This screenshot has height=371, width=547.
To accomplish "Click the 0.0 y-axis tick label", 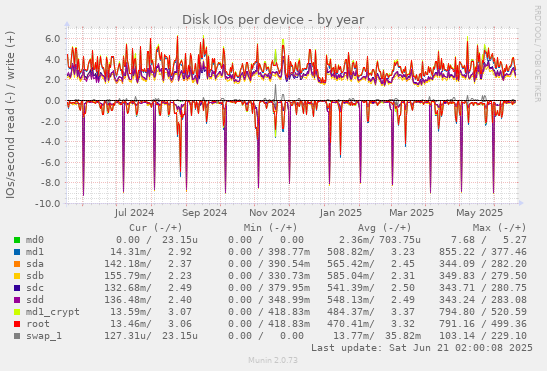I will tap(52, 101).
